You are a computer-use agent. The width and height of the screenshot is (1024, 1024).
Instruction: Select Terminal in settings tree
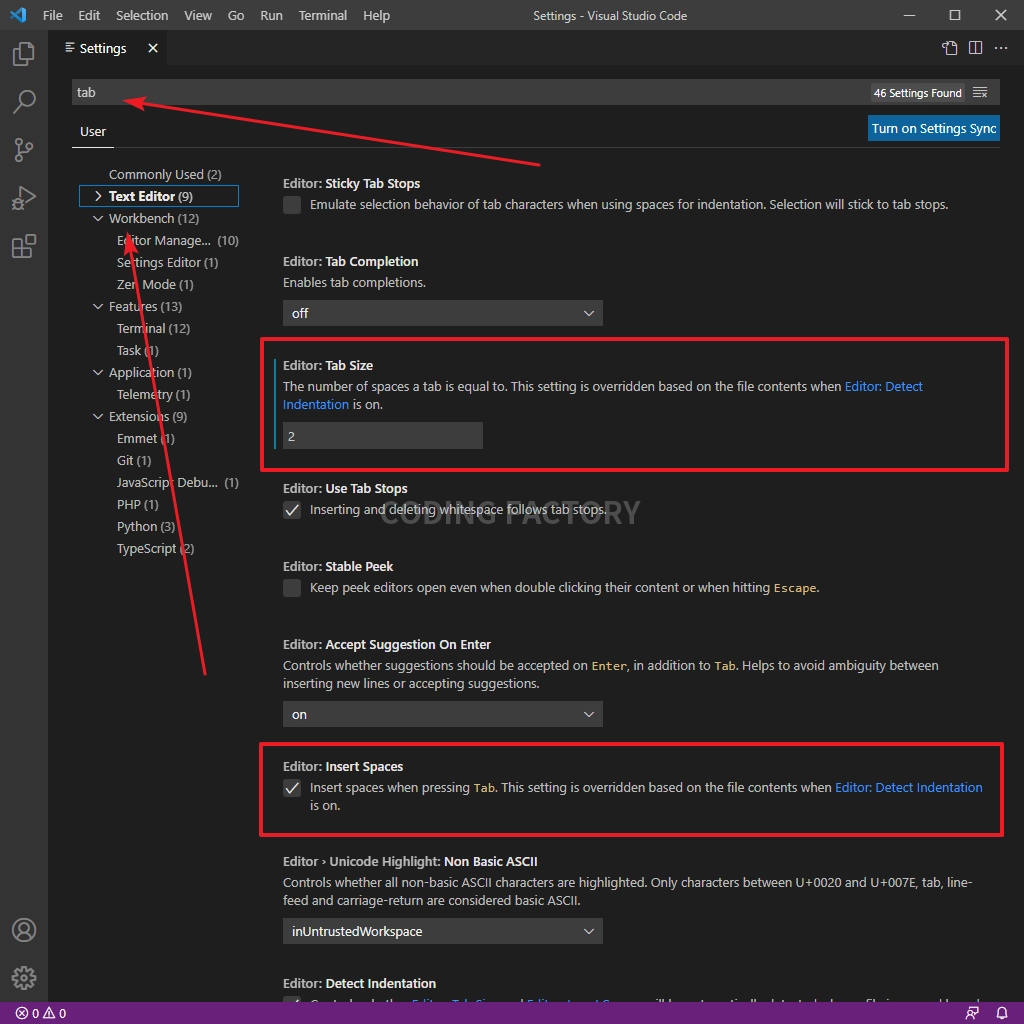[x=153, y=328]
